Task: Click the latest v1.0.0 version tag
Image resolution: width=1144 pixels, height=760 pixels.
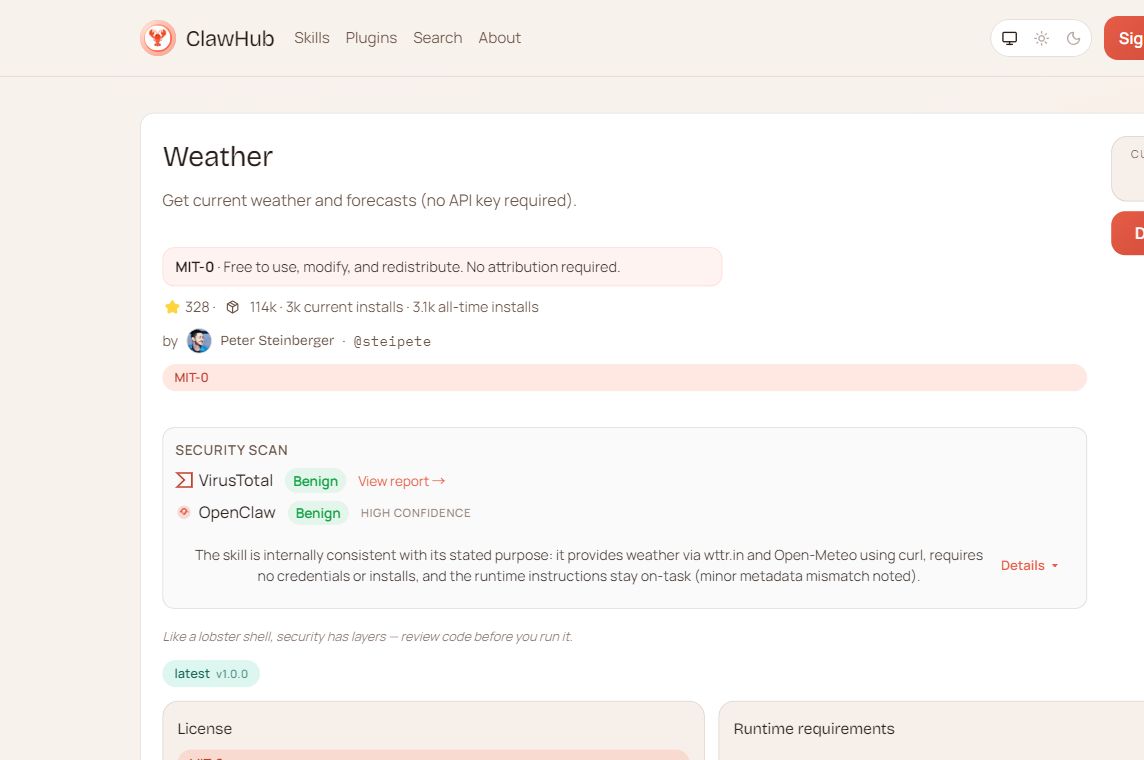Action: pos(211,673)
